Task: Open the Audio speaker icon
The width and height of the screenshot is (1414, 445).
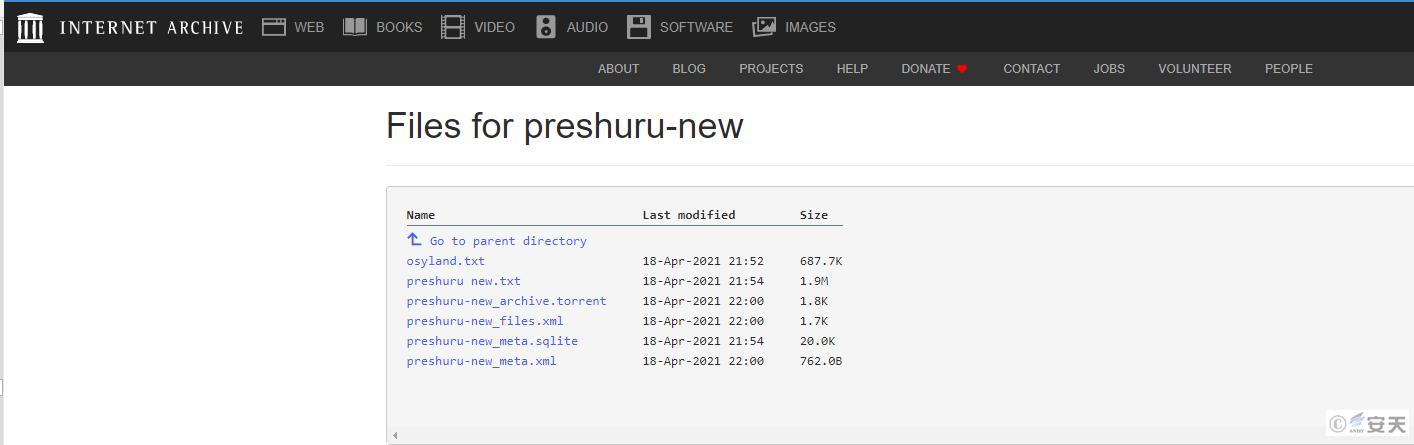Action: (x=545, y=27)
